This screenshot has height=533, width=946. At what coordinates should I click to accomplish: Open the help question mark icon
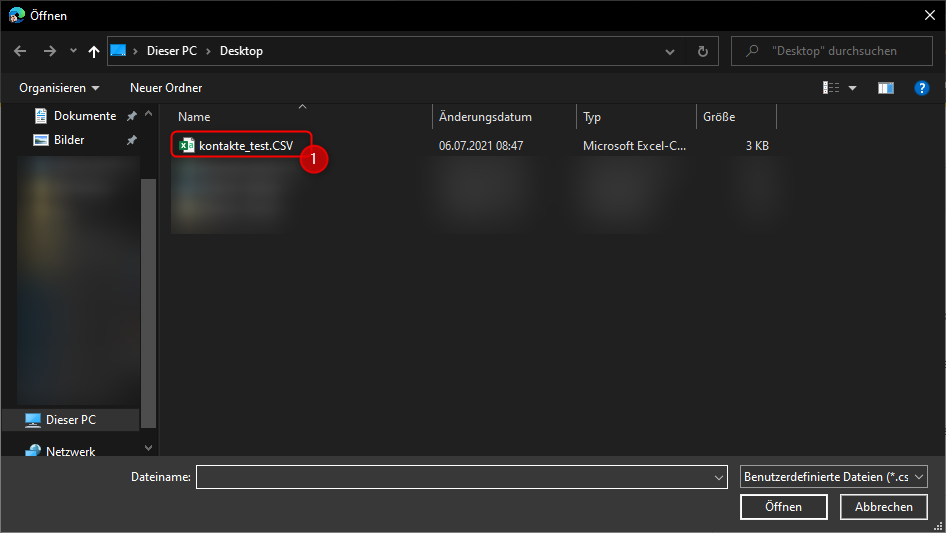[x=922, y=88]
